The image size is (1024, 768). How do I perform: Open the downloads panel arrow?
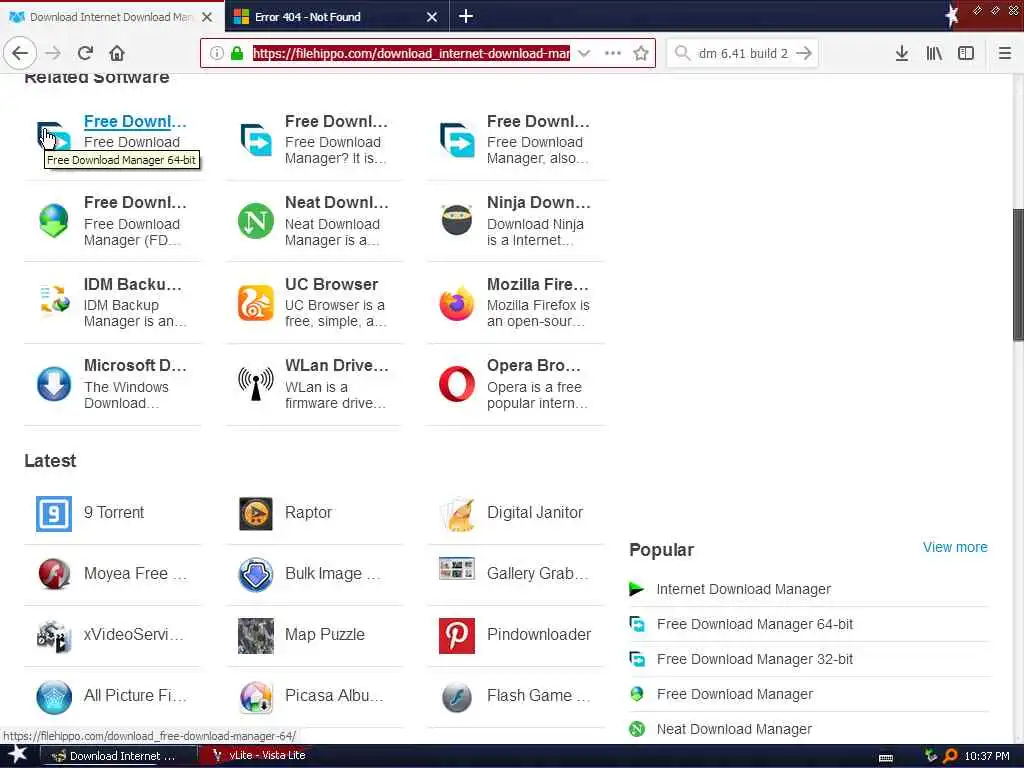pos(902,53)
